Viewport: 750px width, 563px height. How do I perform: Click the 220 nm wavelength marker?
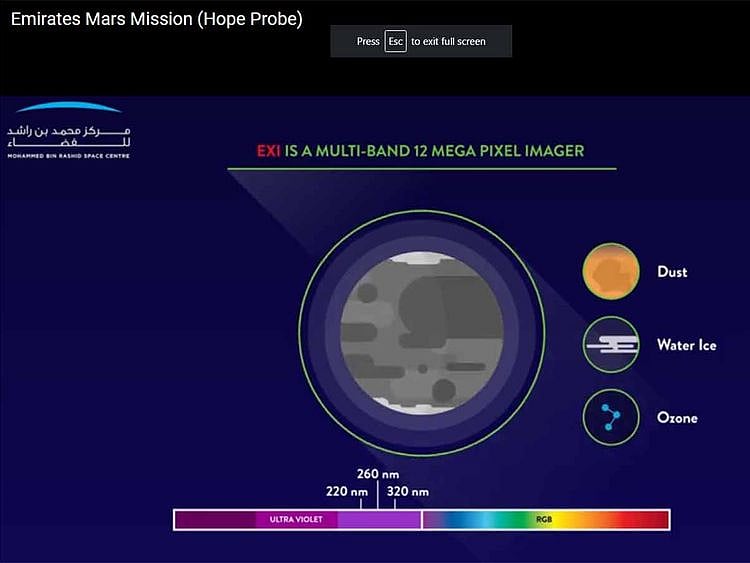(x=346, y=491)
